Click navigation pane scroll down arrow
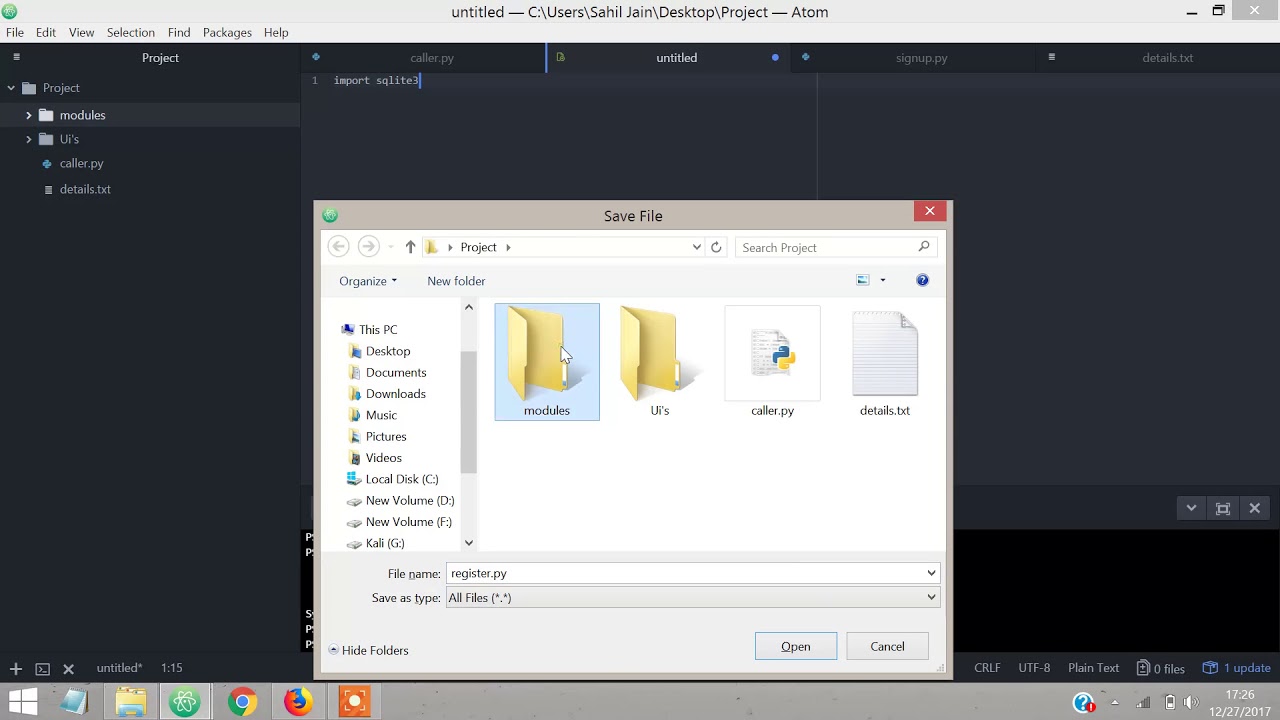 coord(468,543)
